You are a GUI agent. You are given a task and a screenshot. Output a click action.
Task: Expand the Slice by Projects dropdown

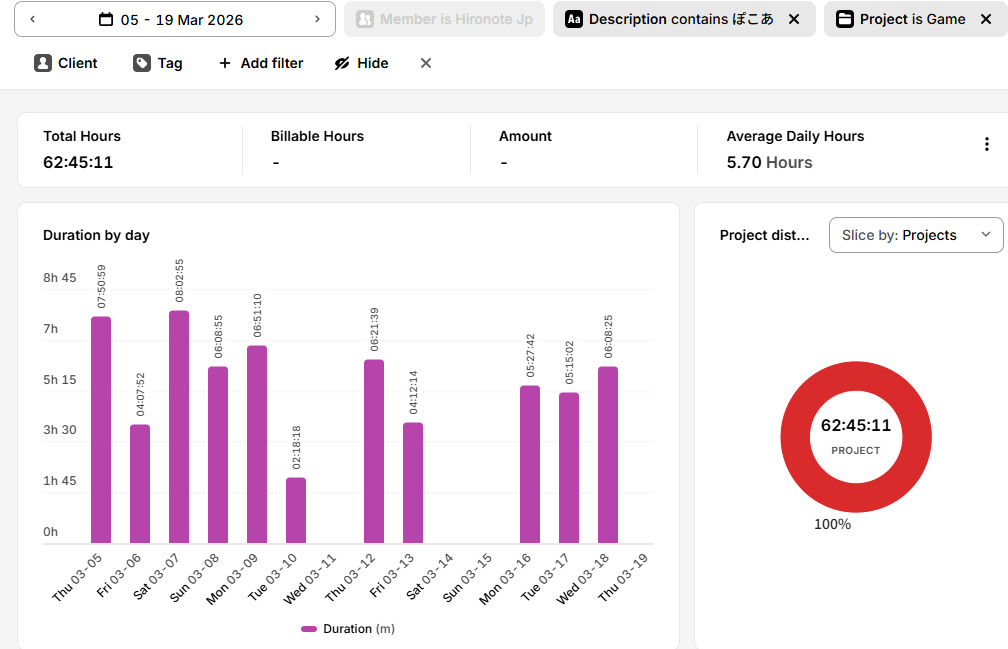915,235
